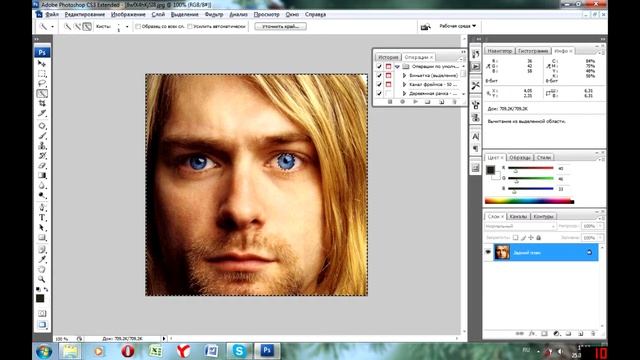
Task: Open Opera browser from the taskbar
Action: [127, 351]
